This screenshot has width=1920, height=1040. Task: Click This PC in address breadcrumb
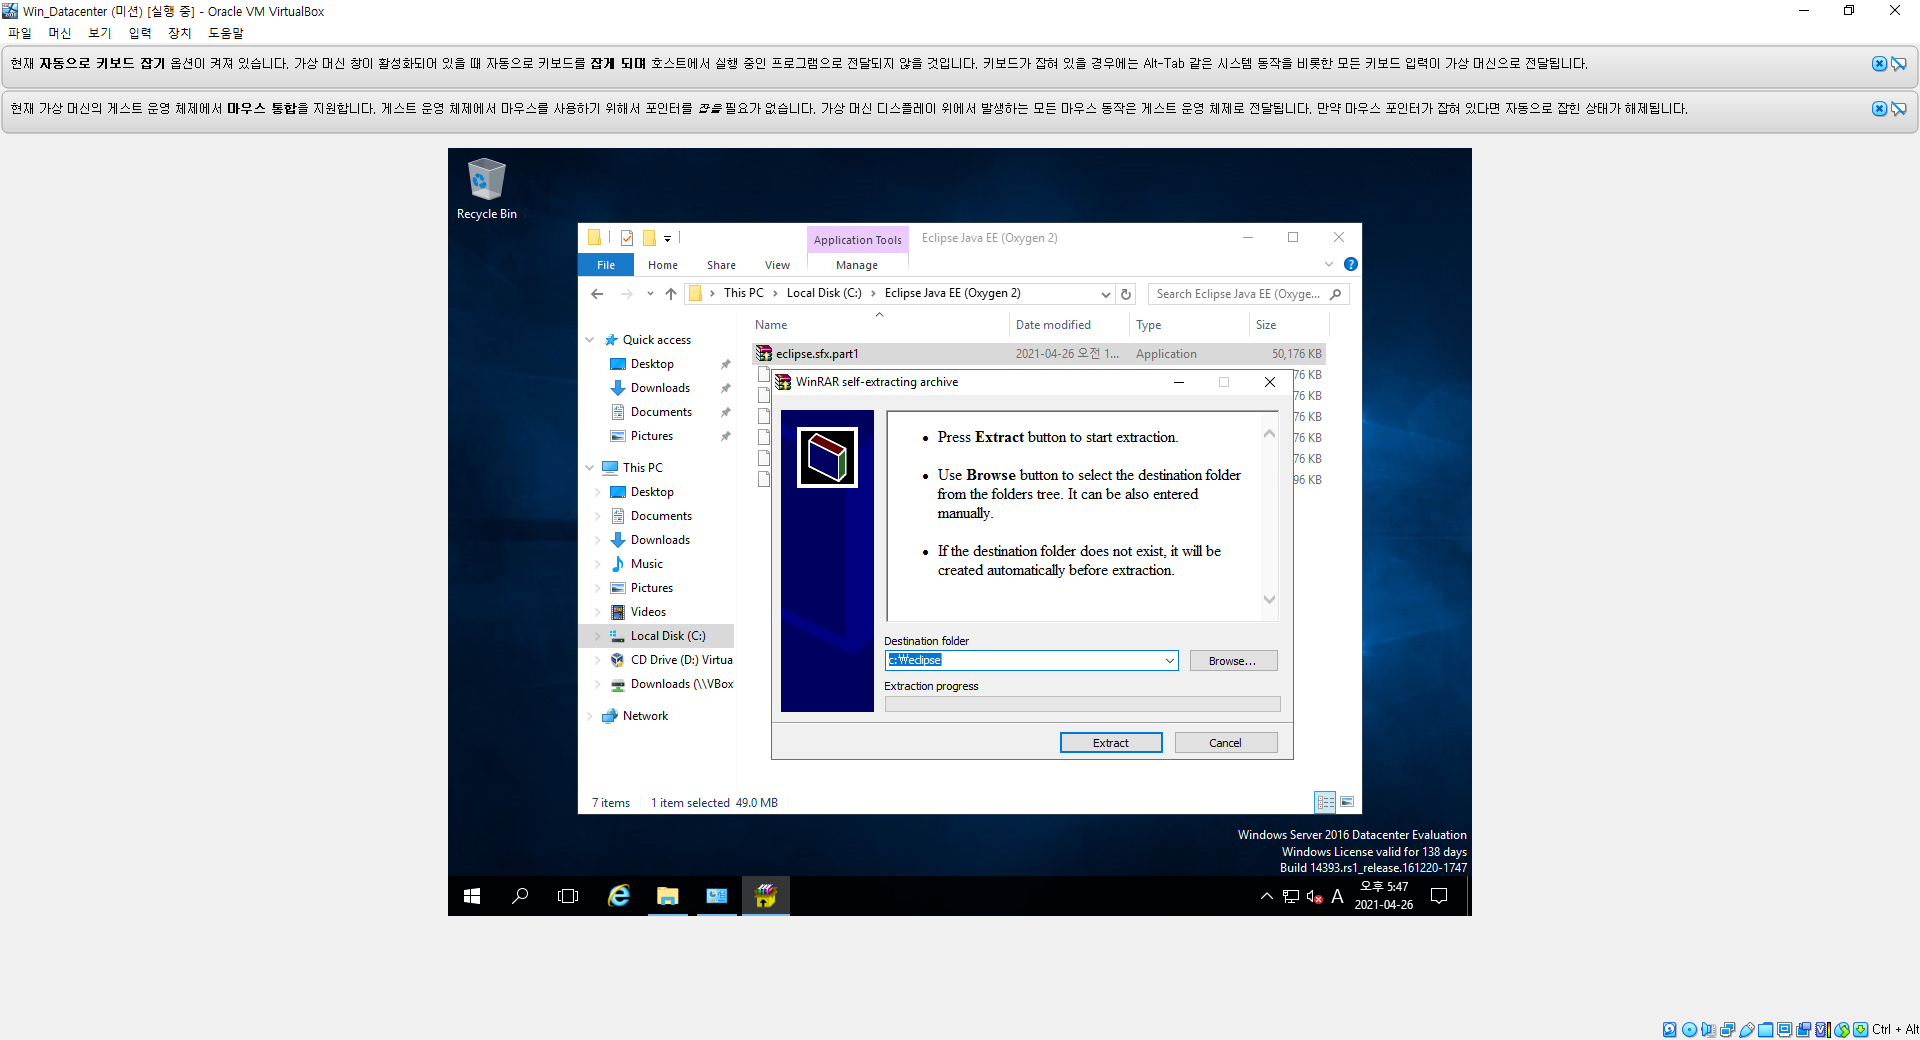point(743,293)
